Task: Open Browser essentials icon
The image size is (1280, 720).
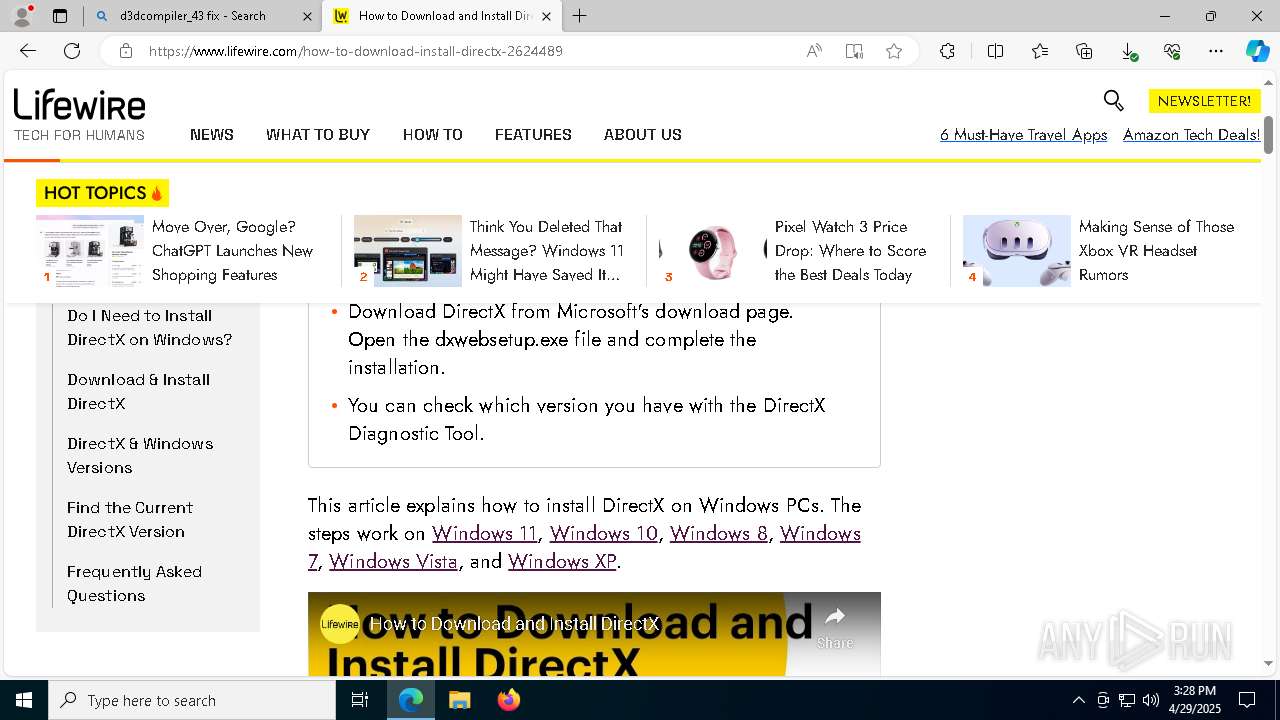Action: [1172, 51]
